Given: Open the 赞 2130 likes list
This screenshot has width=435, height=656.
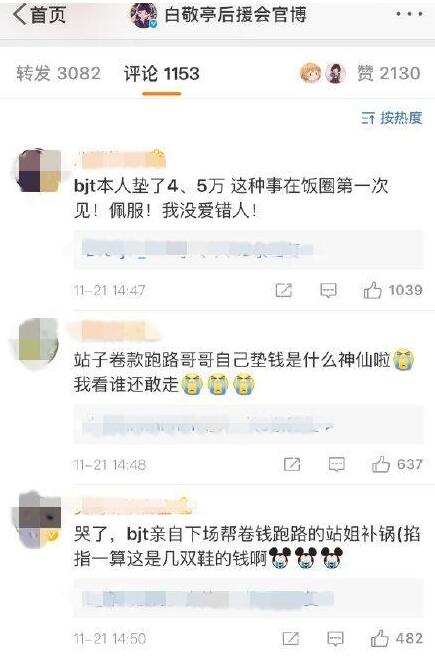Looking at the screenshot, I should [x=389, y=74].
